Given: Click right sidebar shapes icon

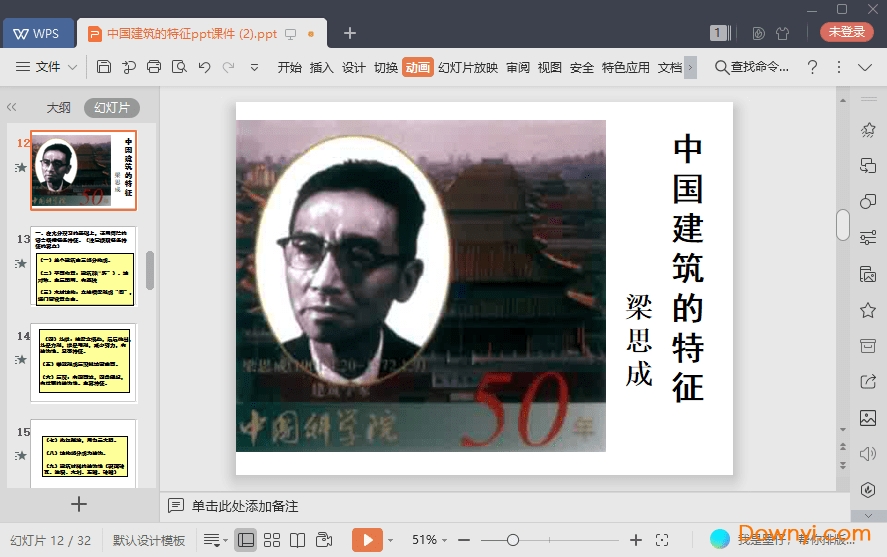Looking at the screenshot, I should tap(868, 201).
